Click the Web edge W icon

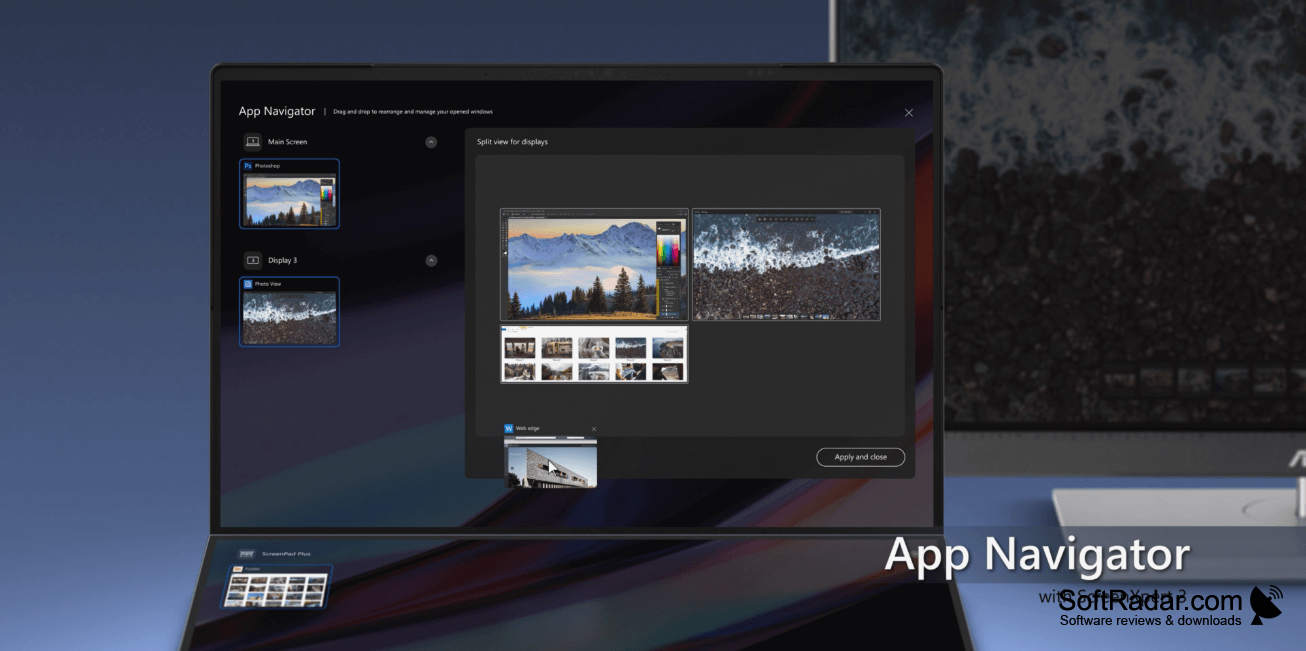pos(509,428)
